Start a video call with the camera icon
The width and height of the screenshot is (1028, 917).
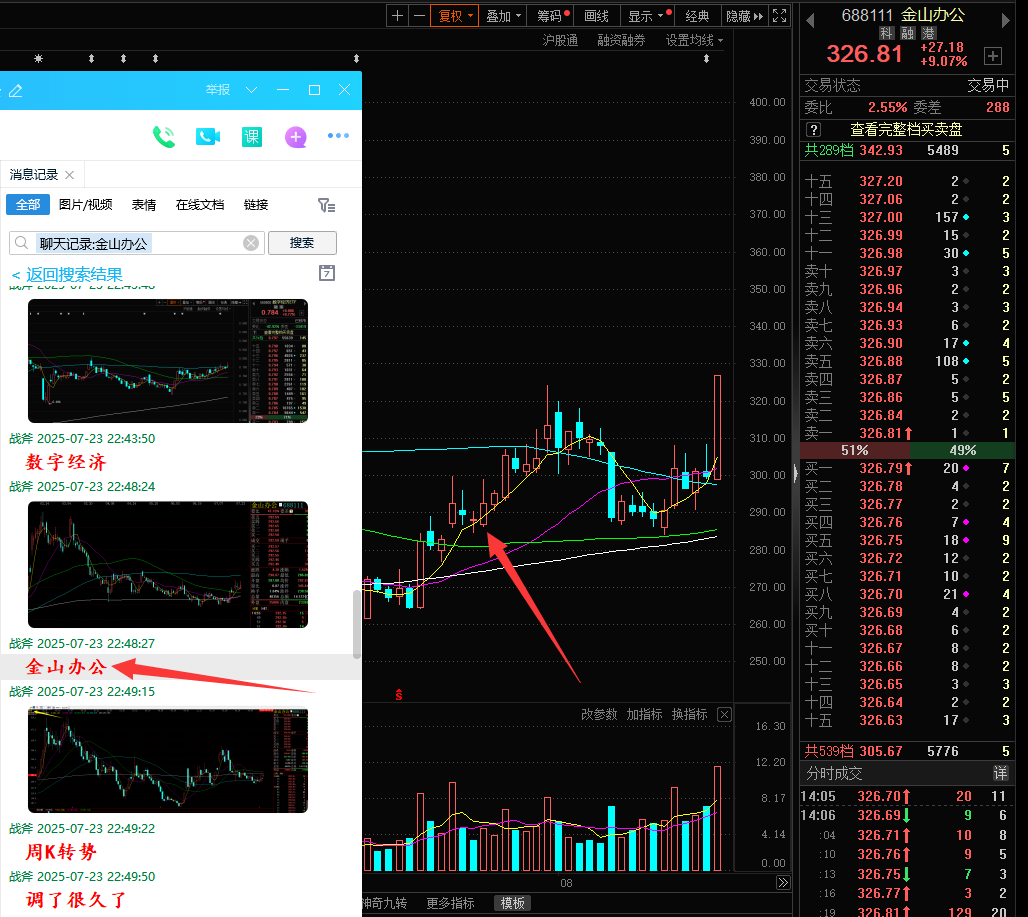[x=208, y=136]
